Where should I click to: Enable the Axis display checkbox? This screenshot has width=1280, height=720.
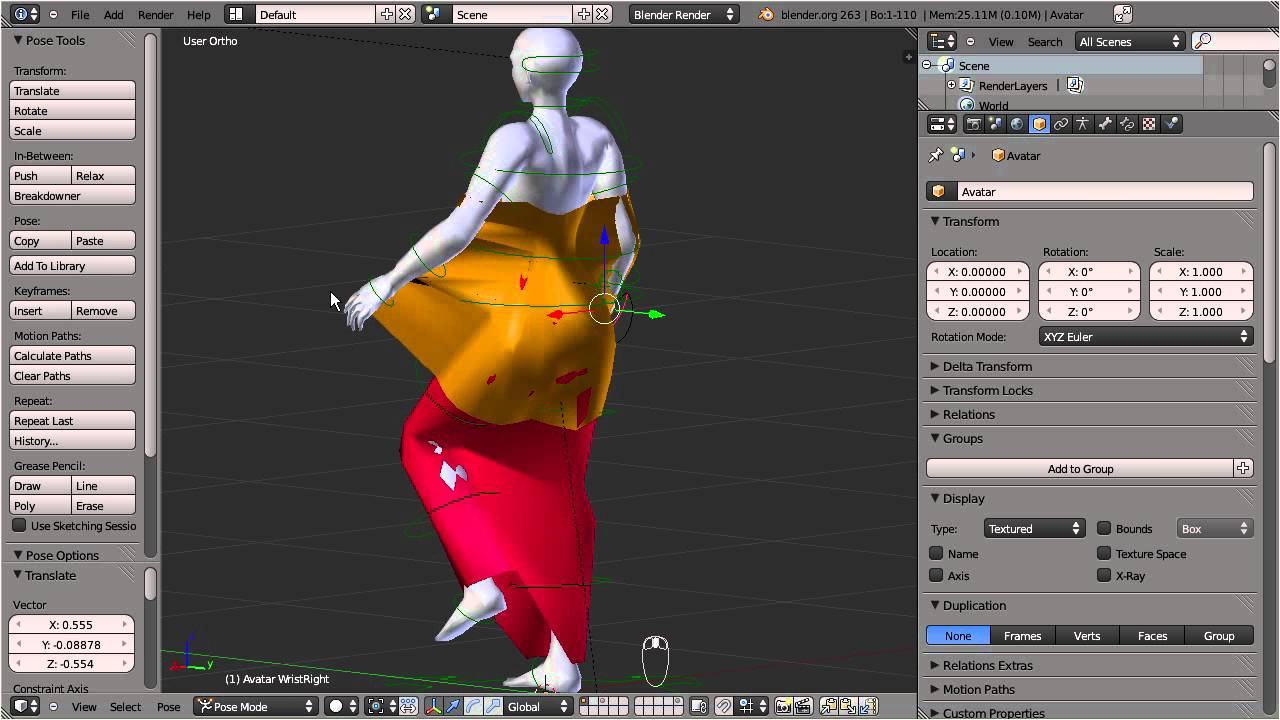936,575
